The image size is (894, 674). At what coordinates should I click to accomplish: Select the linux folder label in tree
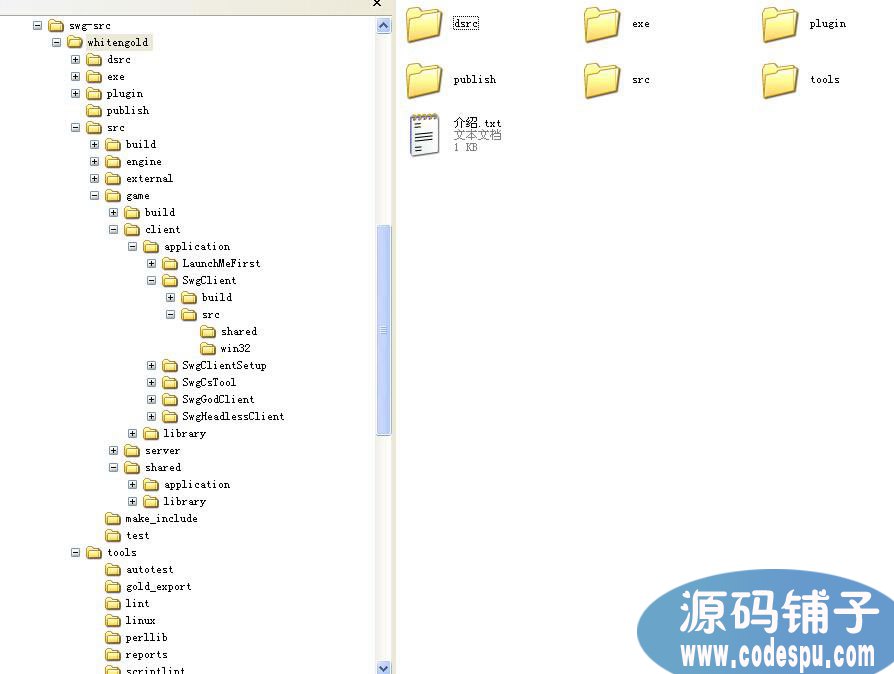coord(140,620)
